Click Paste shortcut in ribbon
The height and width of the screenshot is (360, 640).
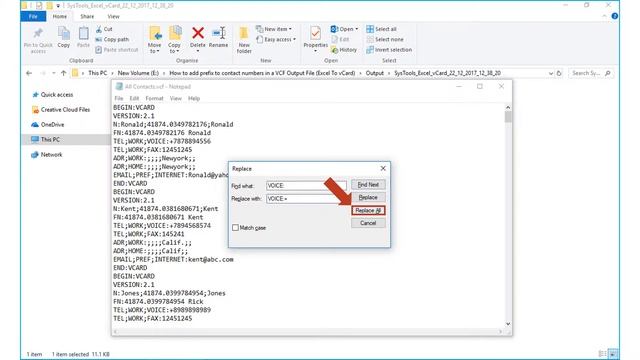pos(117,50)
